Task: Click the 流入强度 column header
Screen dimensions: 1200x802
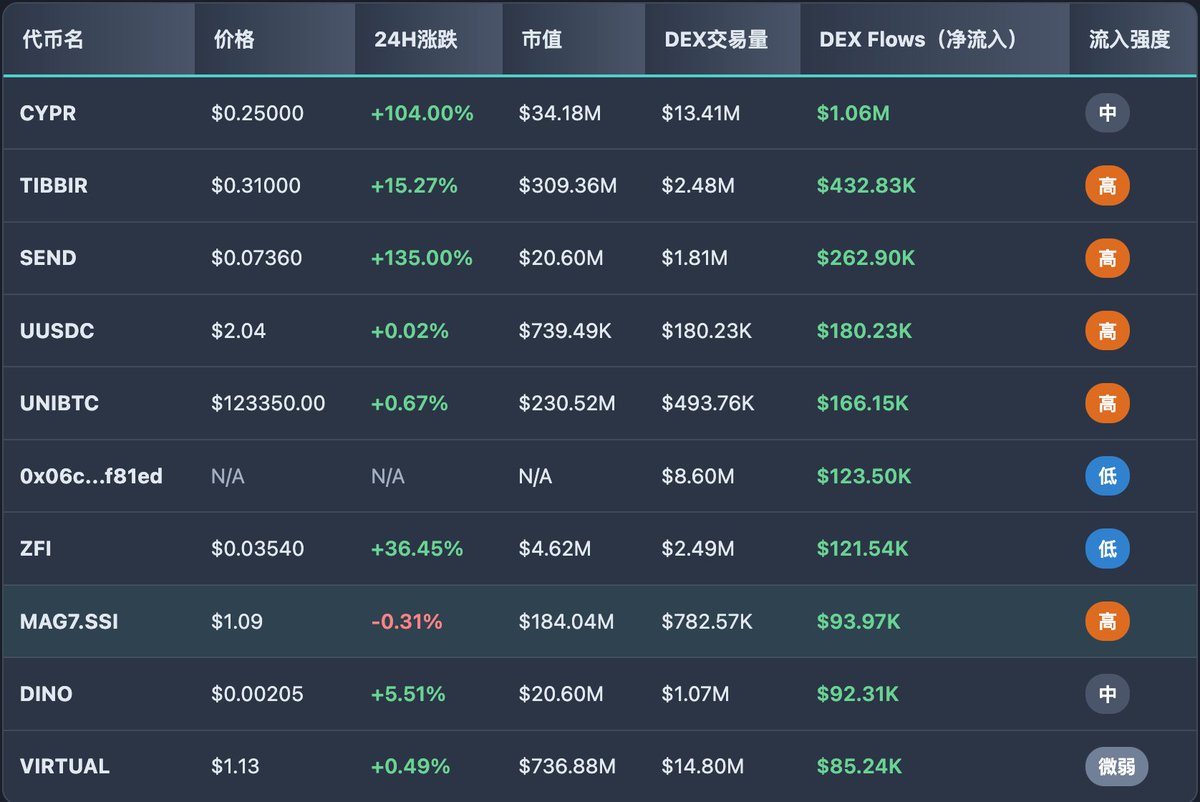Action: point(1129,40)
